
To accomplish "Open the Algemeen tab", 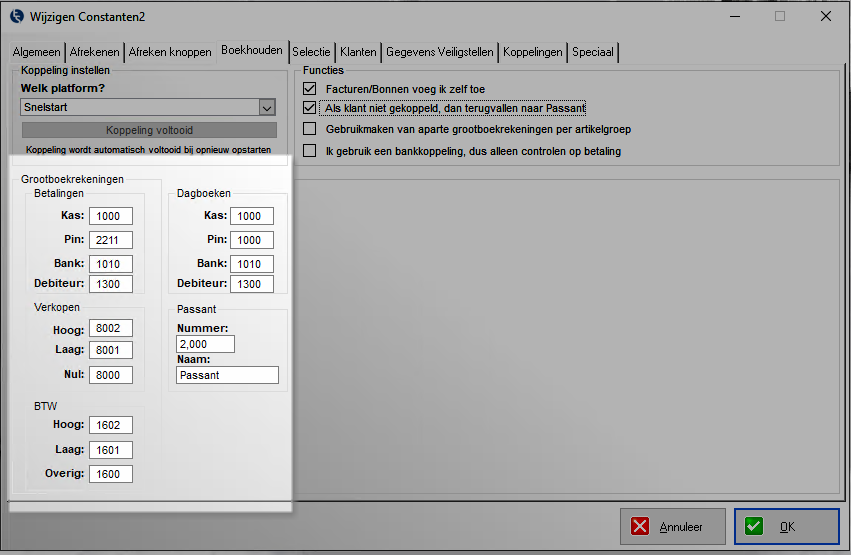I will click(37, 52).
